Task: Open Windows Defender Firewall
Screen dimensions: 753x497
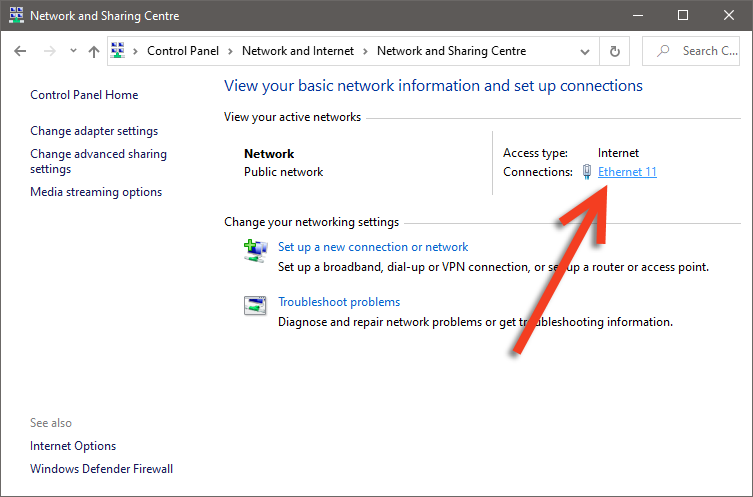Action: 101,469
